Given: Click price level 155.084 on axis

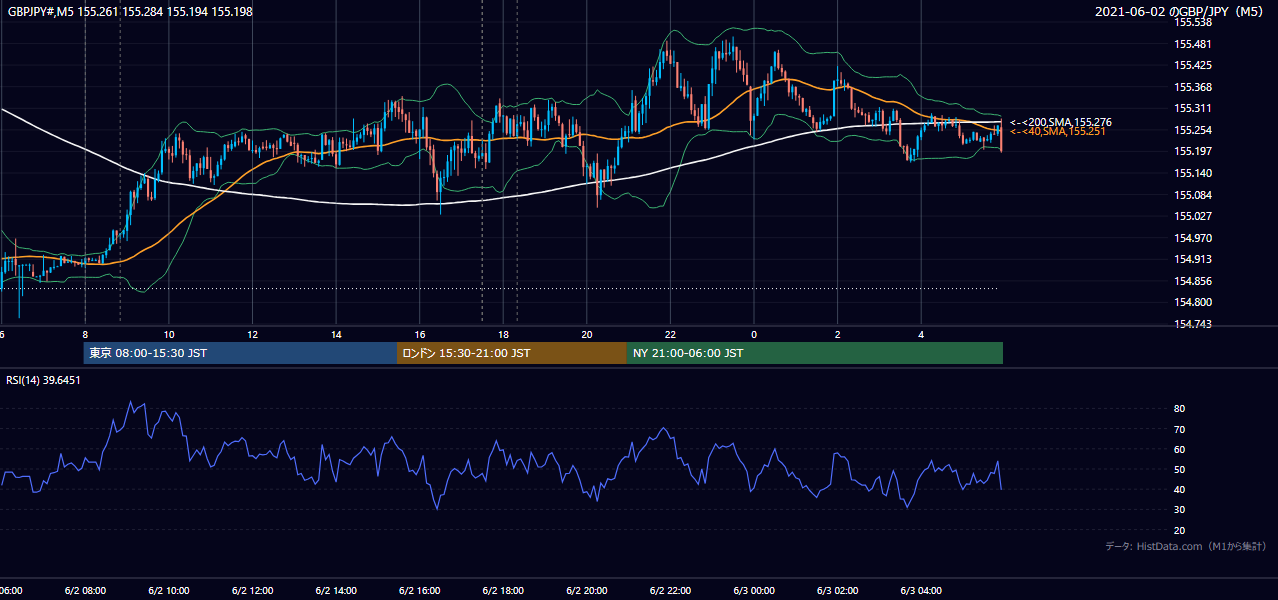Looking at the screenshot, I should pyautogui.click(x=1192, y=195).
